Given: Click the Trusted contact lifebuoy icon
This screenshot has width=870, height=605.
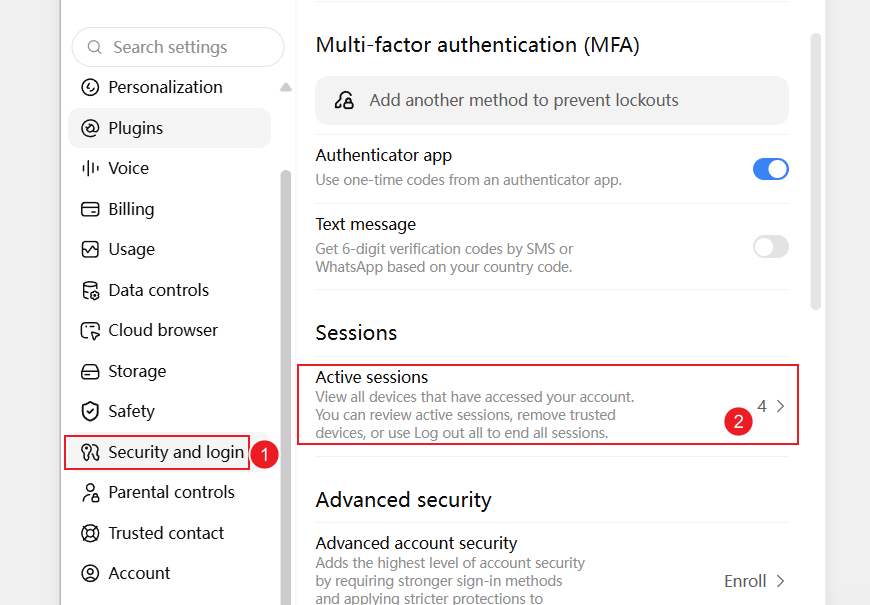Looking at the screenshot, I should [90, 533].
